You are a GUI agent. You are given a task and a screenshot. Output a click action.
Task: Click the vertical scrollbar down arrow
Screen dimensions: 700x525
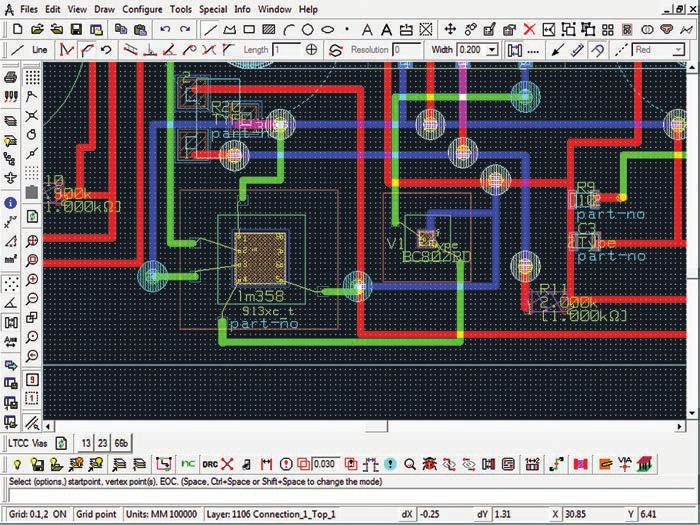tap(692, 412)
